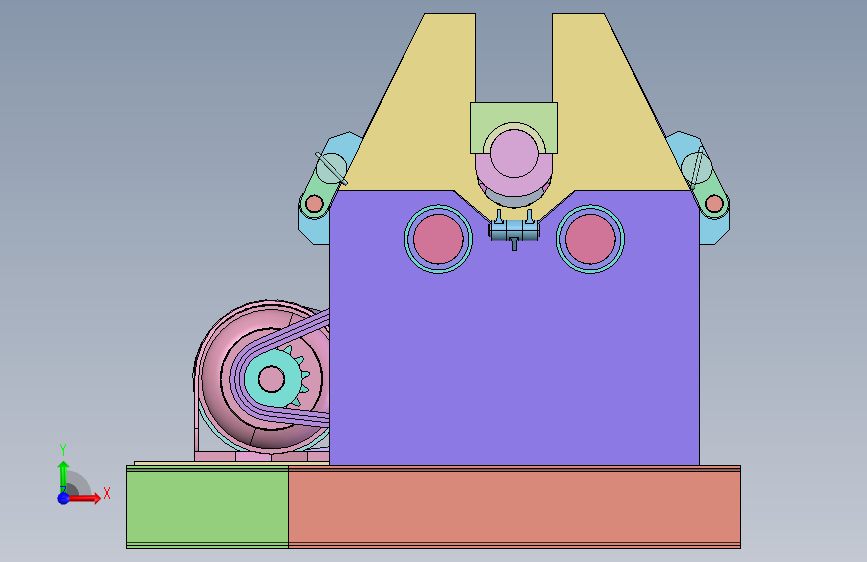Image resolution: width=867 pixels, height=562 pixels.
Task: Select the pink hub at sprocket center
Action: coord(271,379)
